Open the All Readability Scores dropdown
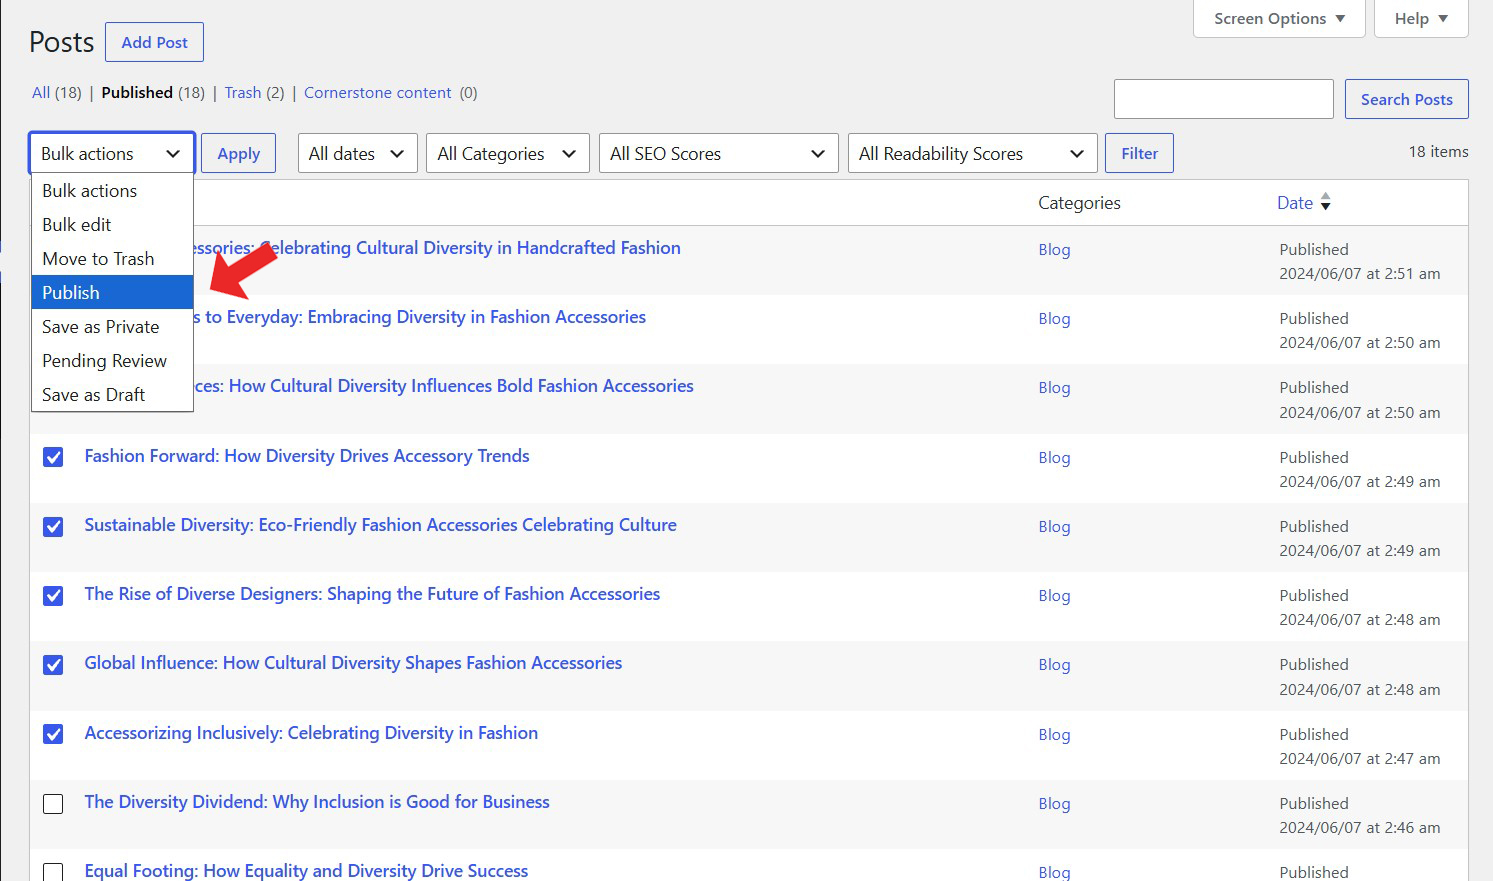The image size is (1493, 881). pyautogui.click(x=972, y=153)
